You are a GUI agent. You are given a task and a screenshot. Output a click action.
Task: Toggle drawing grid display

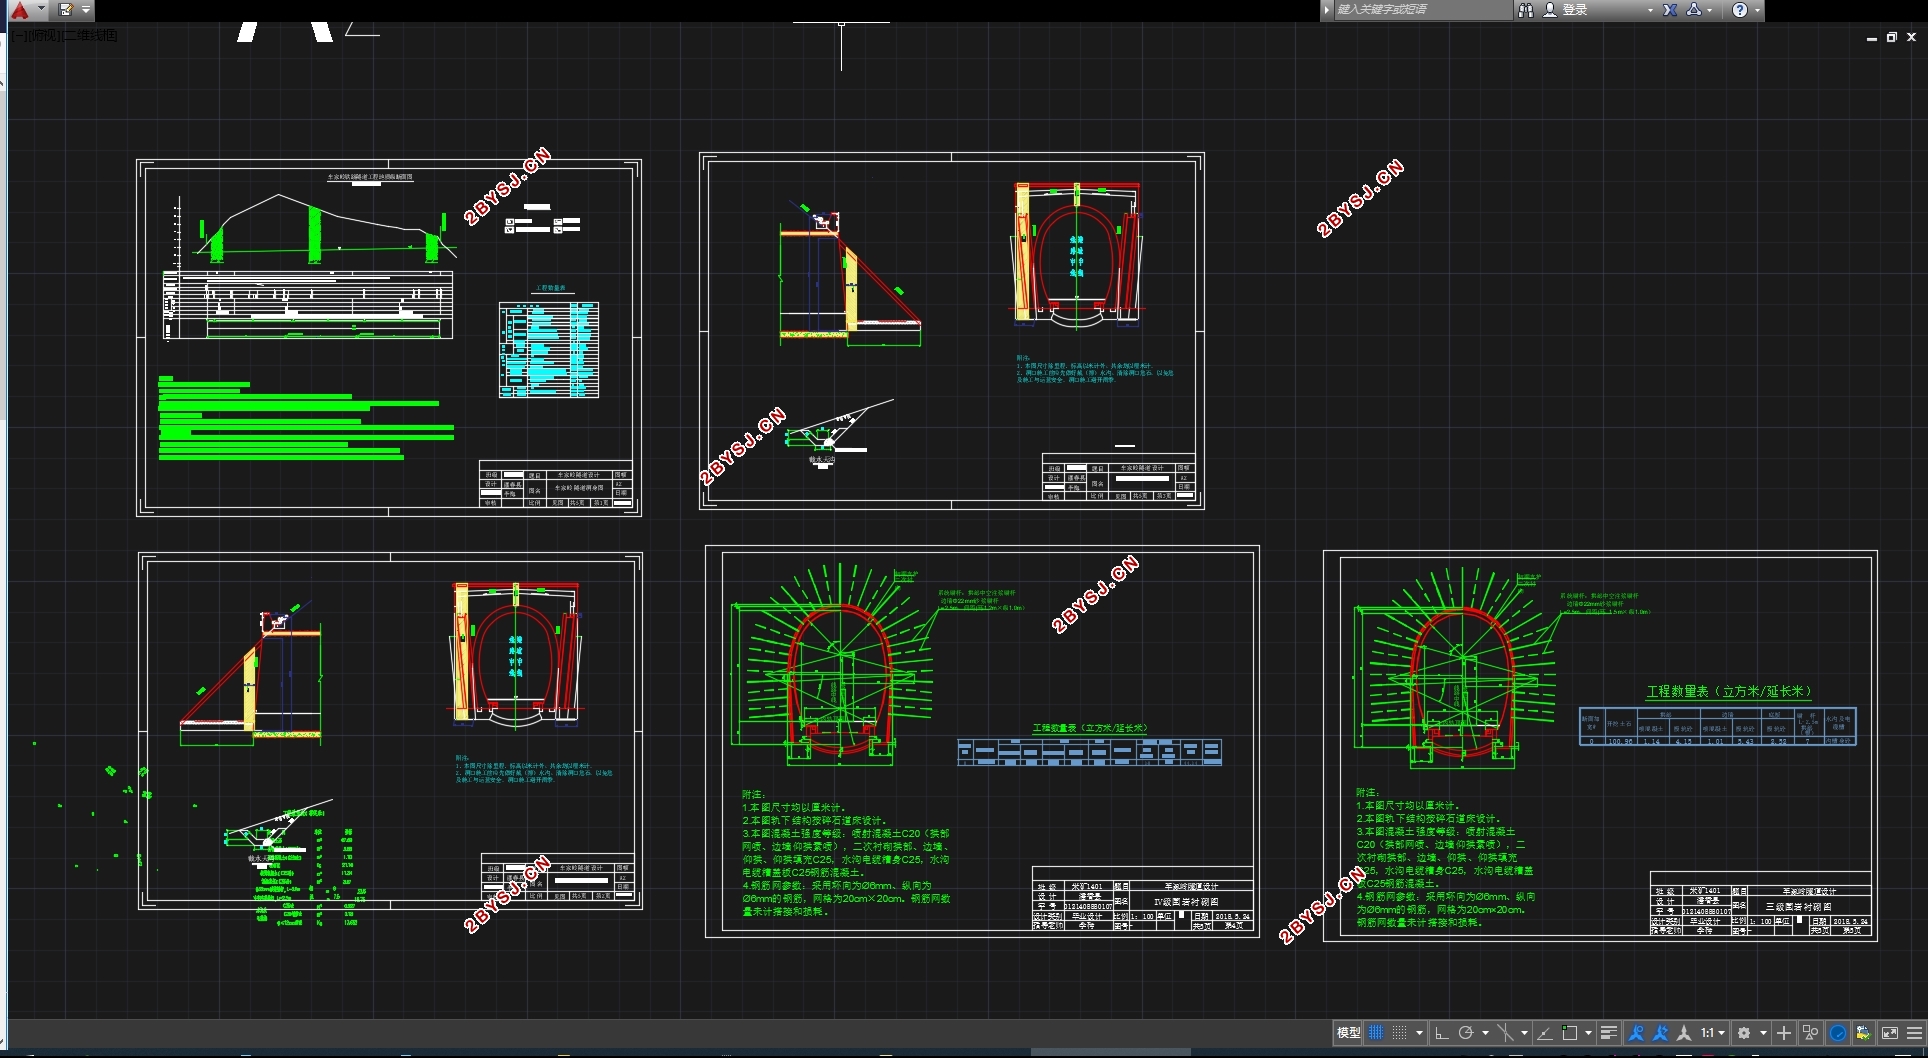click(x=1376, y=1033)
